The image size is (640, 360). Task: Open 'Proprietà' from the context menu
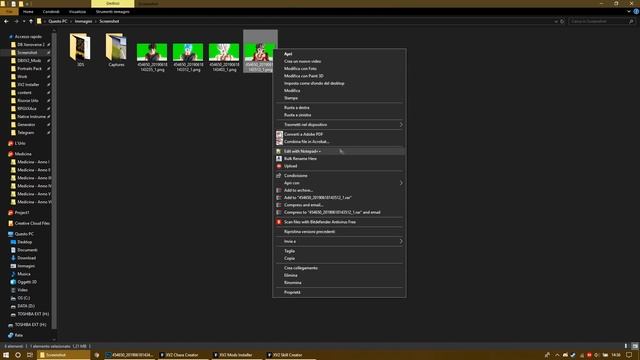pyautogui.click(x=292, y=292)
